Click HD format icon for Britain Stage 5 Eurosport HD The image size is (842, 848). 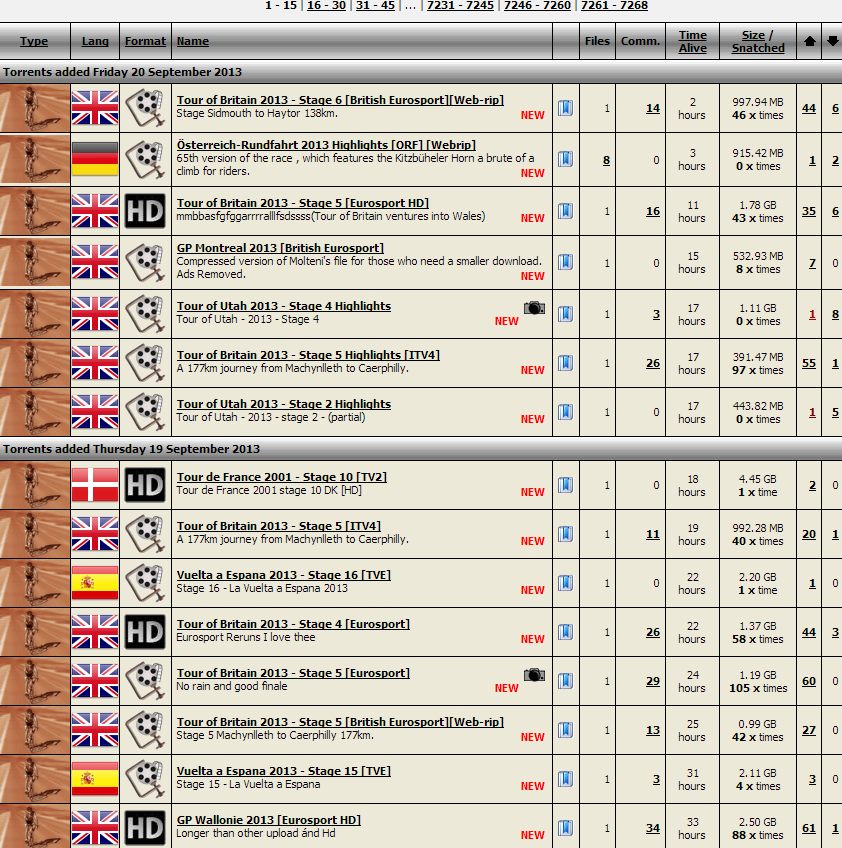click(x=145, y=211)
